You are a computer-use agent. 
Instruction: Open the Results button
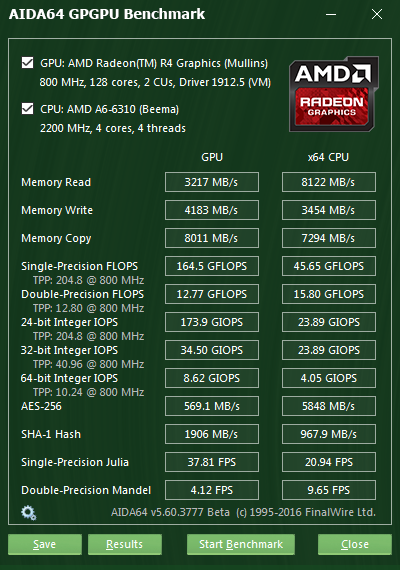click(125, 544)
